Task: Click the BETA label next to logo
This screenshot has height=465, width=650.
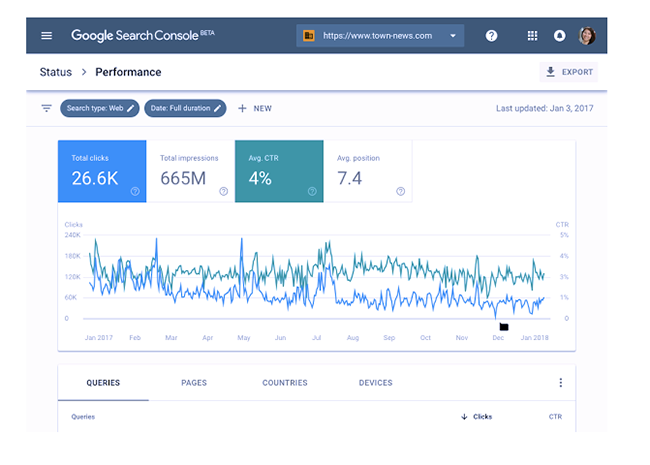Action: 207,33
